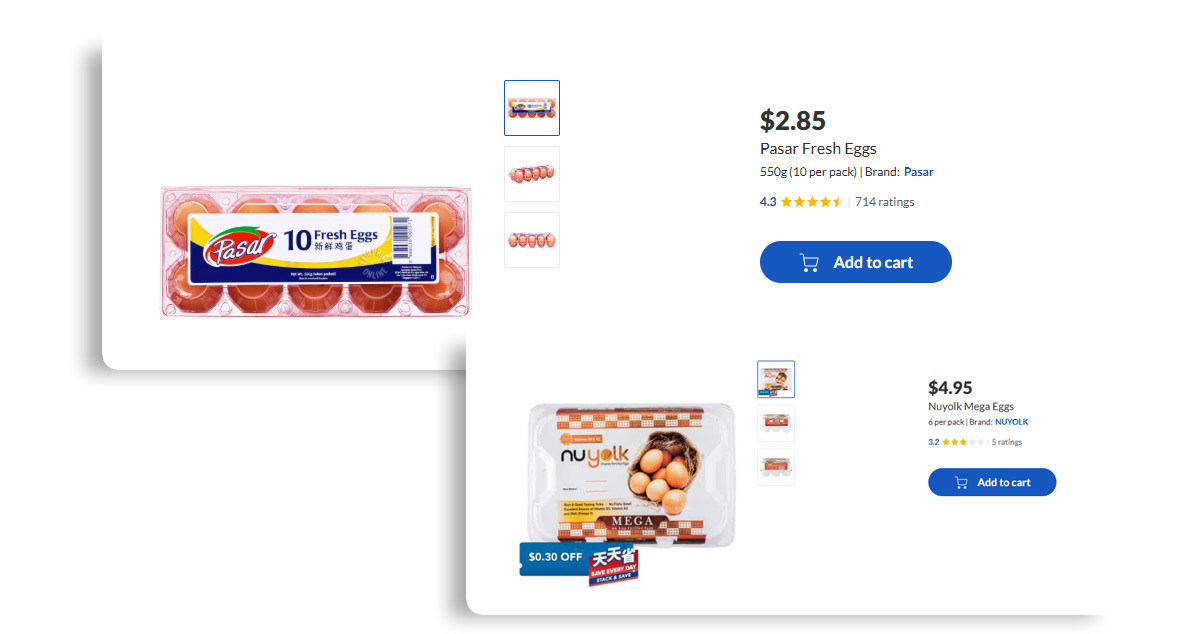Add Pasar Fresh Eggs to cart
The height and width of the screenshot is (634, 1202).
pyautogui.click(x=856, y=262)
